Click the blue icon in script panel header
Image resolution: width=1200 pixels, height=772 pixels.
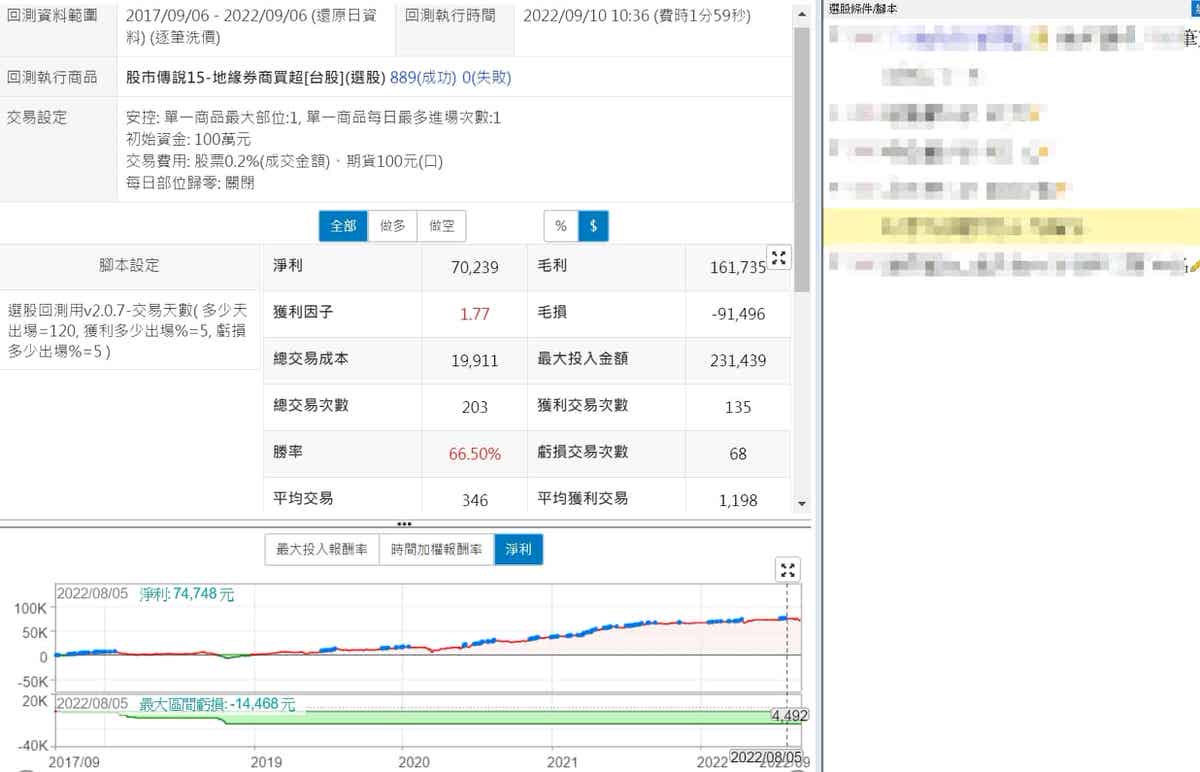(1195, 7)
